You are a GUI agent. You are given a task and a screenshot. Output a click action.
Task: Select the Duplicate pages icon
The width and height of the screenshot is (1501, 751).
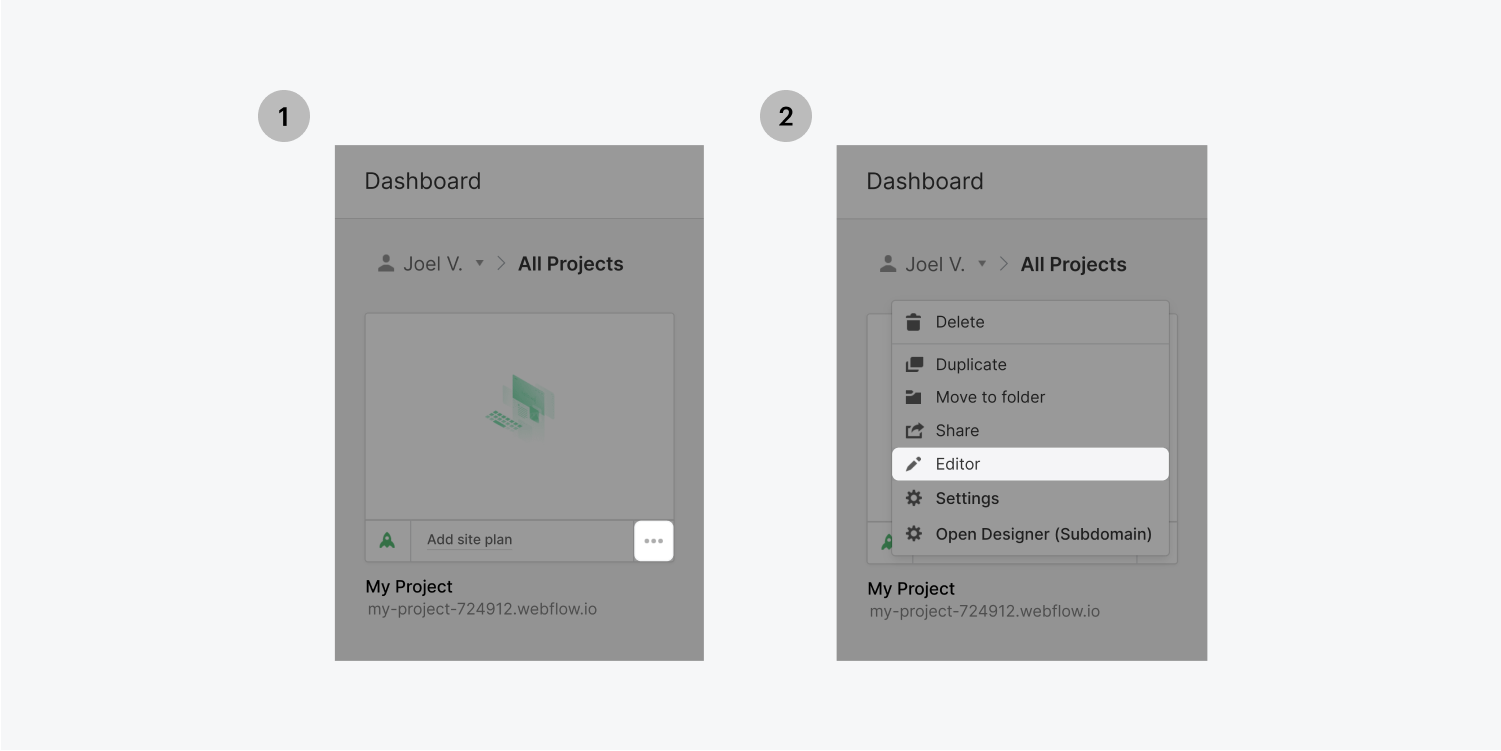click(913, 364)
